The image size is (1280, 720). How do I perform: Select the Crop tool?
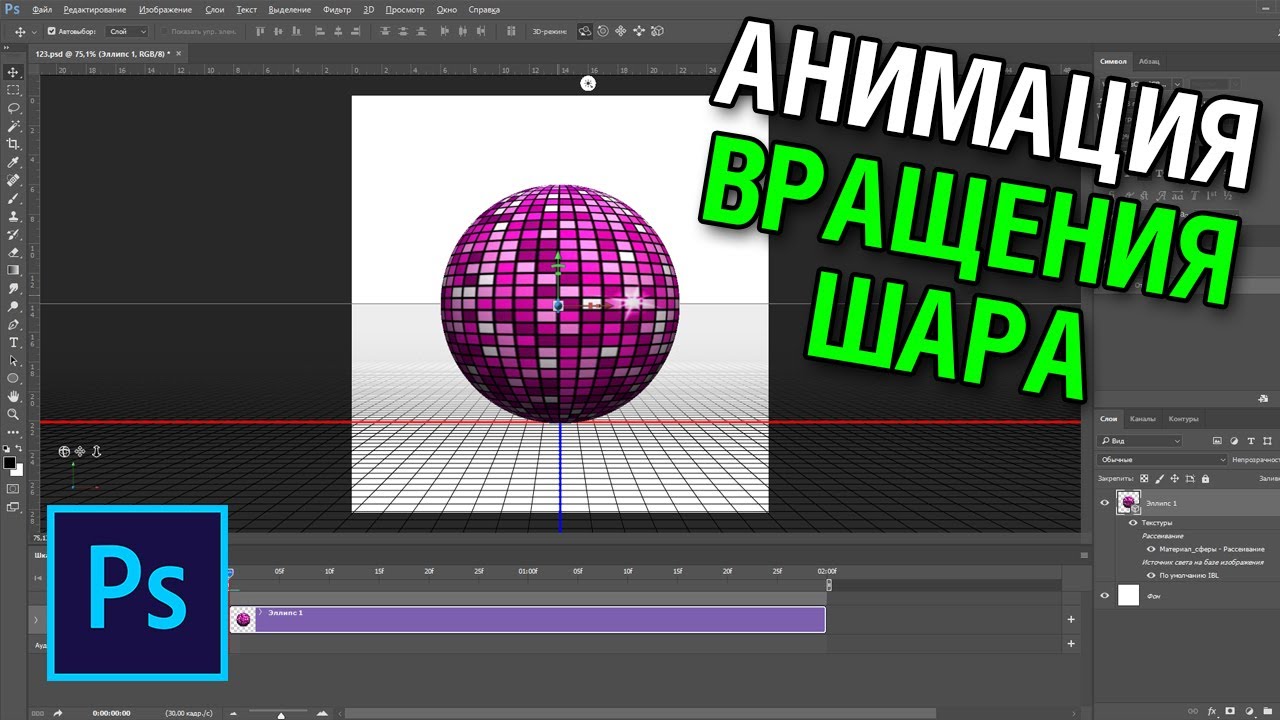tap(14, 144)
